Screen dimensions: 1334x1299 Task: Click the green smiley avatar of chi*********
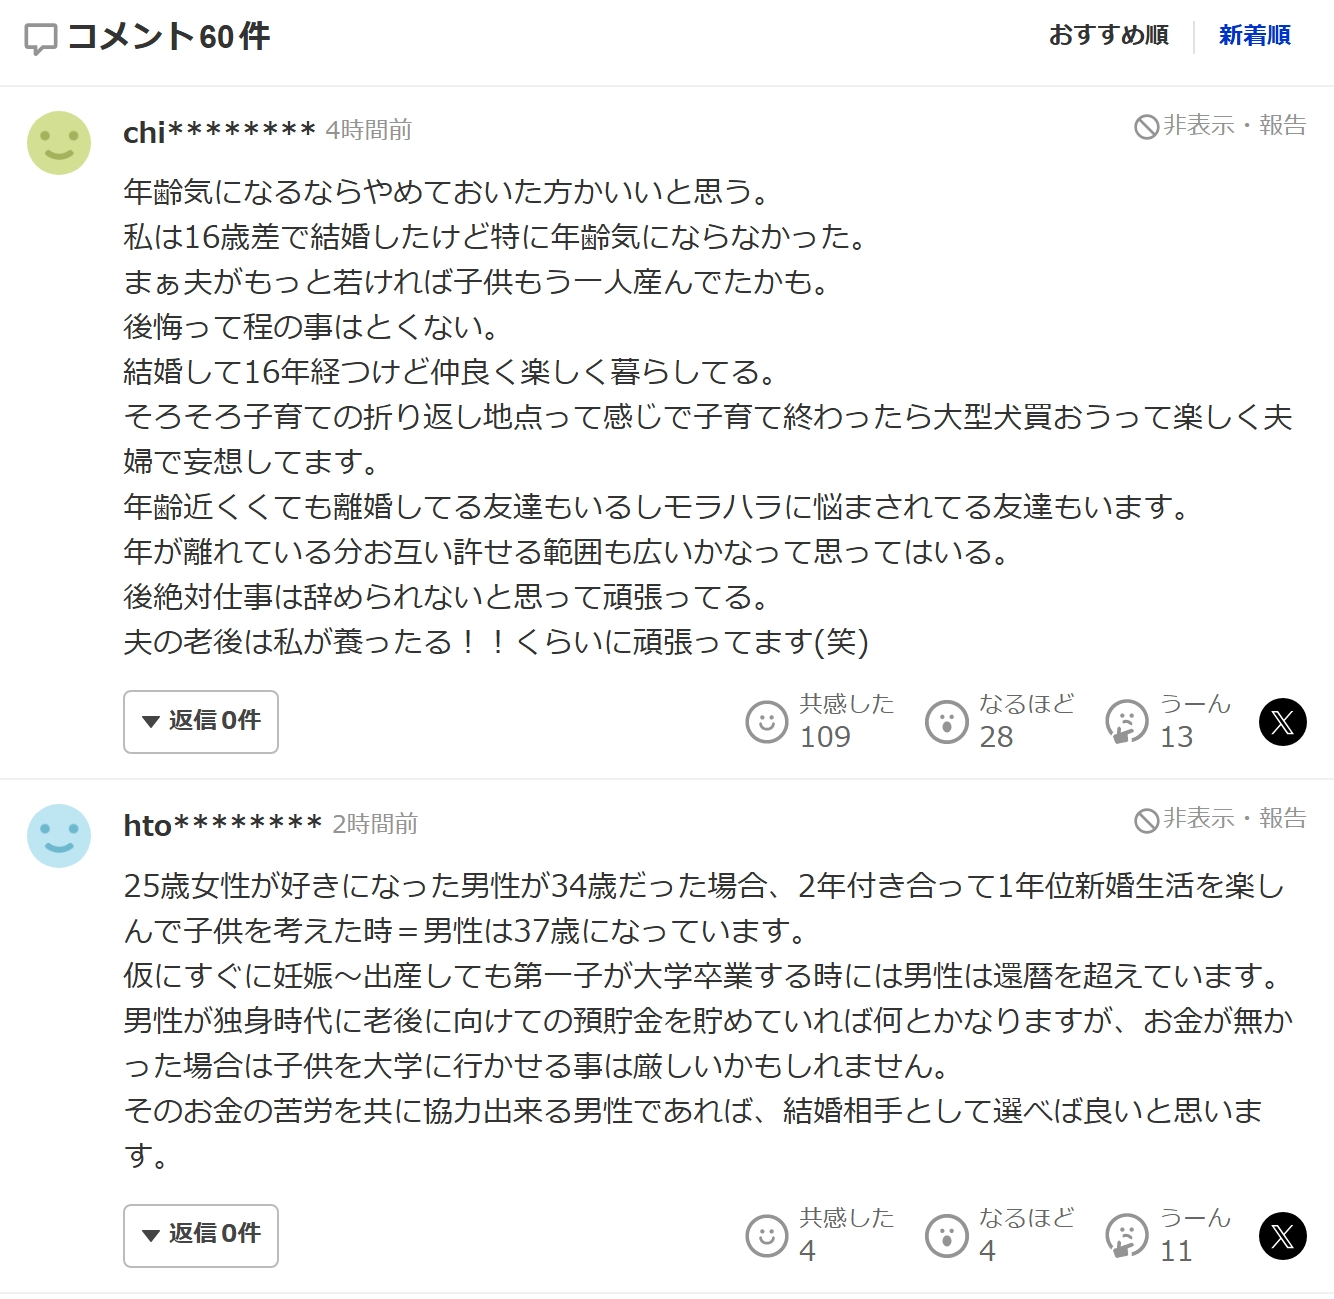pos(59,143)
